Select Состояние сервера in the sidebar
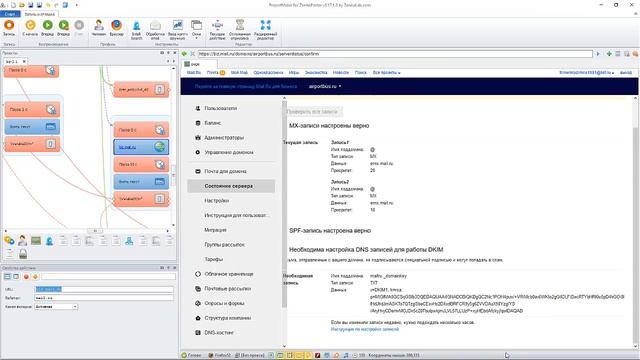Image resolution: width=640 pixels, height=360 pixels. [x=231, y=186]
